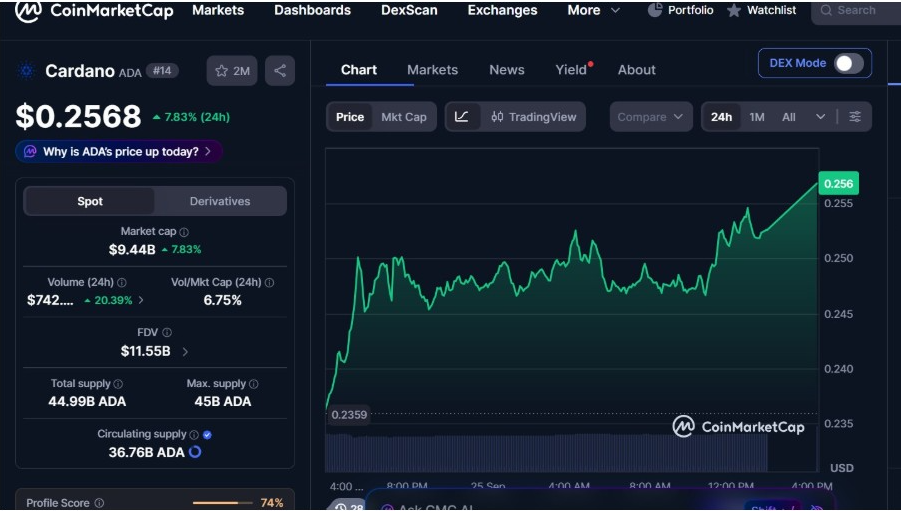Click the $0.2568 price value

tap(78, 117)
